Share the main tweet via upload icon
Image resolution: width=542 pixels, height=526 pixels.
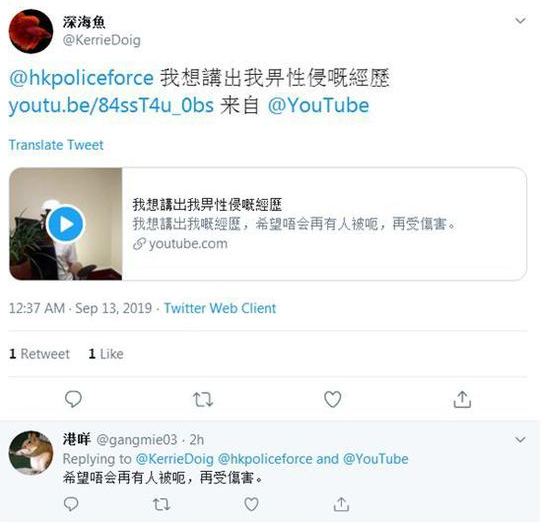tap(462, 399)
